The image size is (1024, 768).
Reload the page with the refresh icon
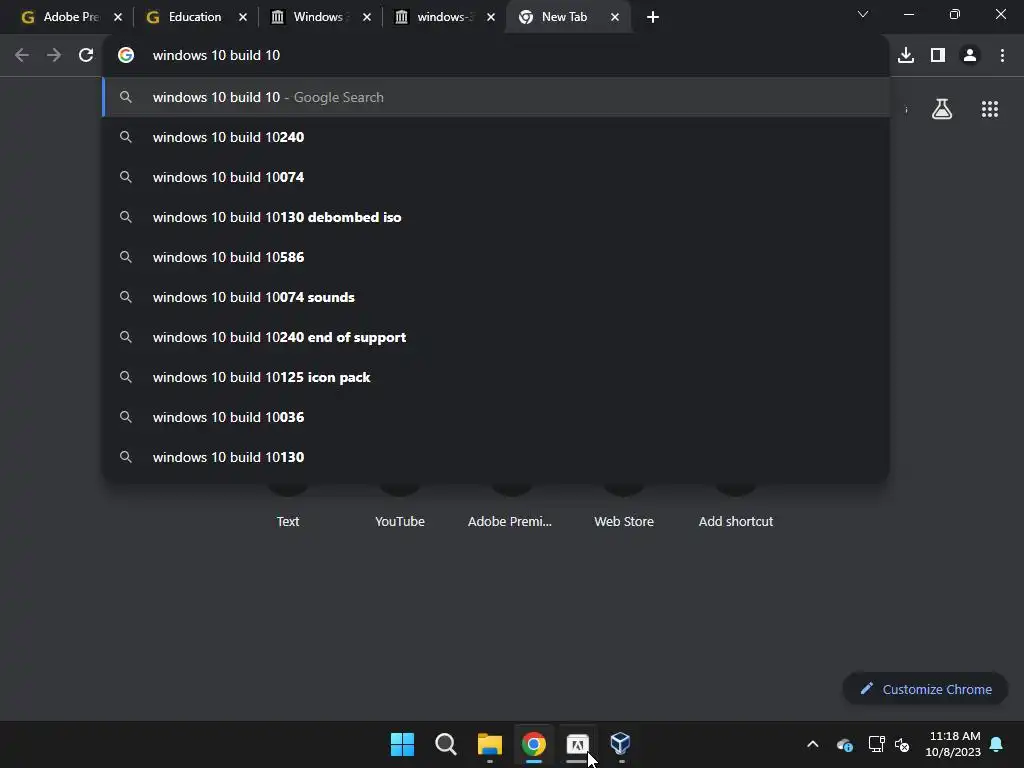point(86,56)
